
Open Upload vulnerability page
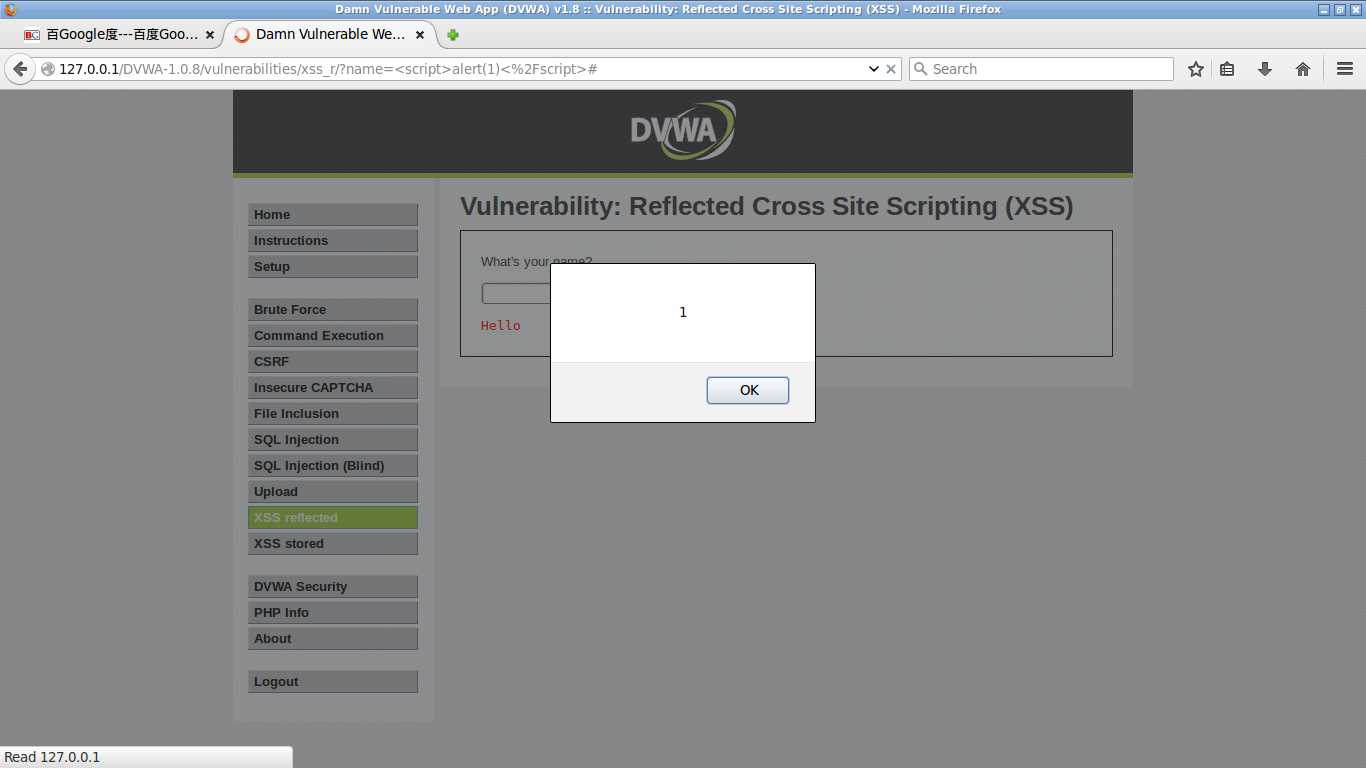pos(333,492)
